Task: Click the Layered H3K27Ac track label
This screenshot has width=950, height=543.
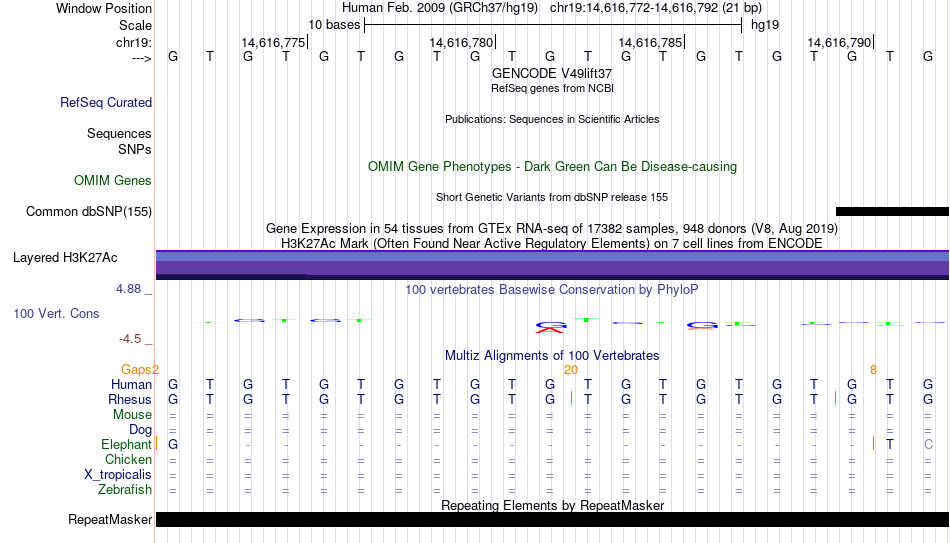Action: [x=65, y=258]
